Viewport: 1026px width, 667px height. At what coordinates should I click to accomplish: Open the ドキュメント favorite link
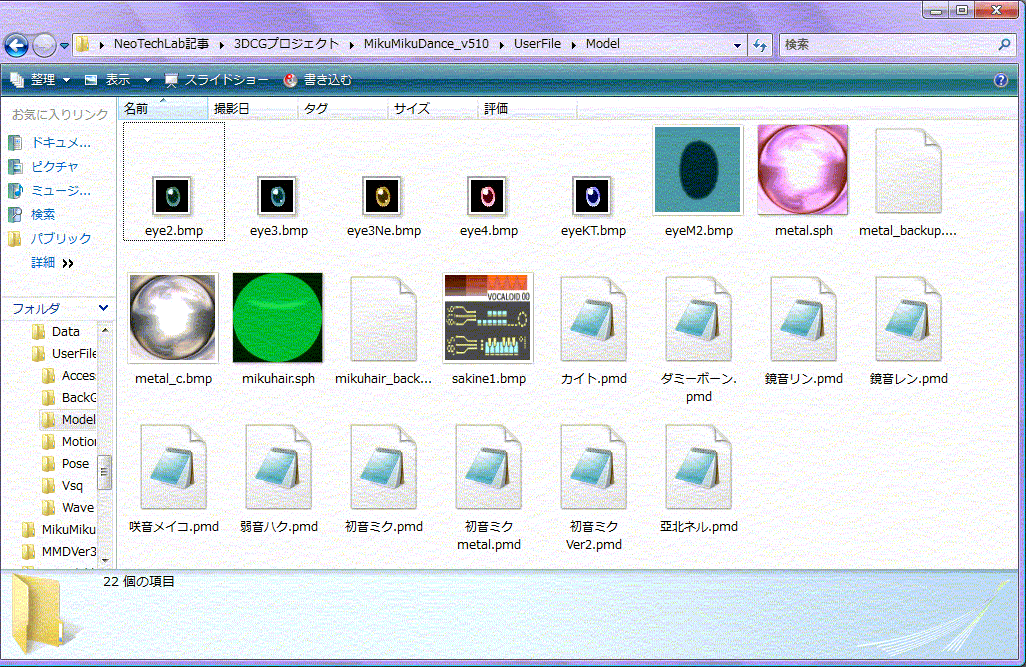(x=50, y=142)
